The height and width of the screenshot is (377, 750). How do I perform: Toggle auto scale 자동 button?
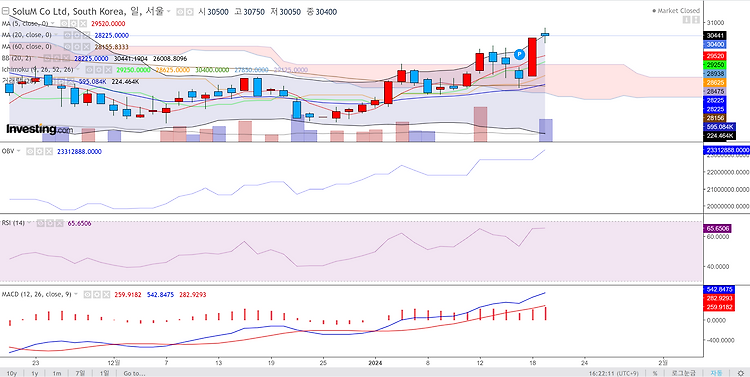716,373
